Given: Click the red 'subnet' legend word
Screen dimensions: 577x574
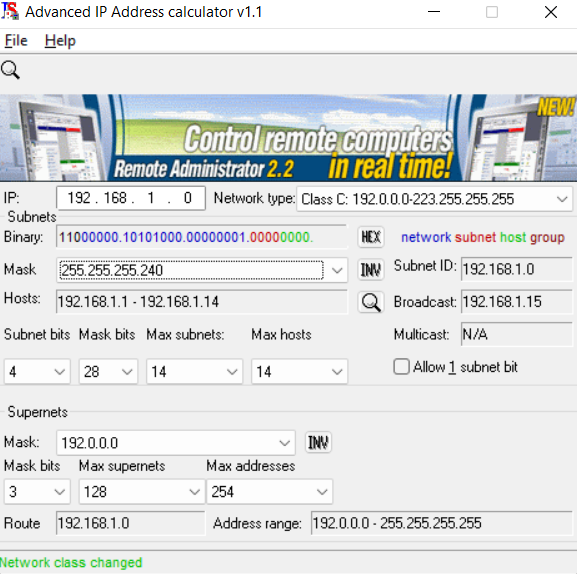Looking at the screenshot, I should click(475, 237).
